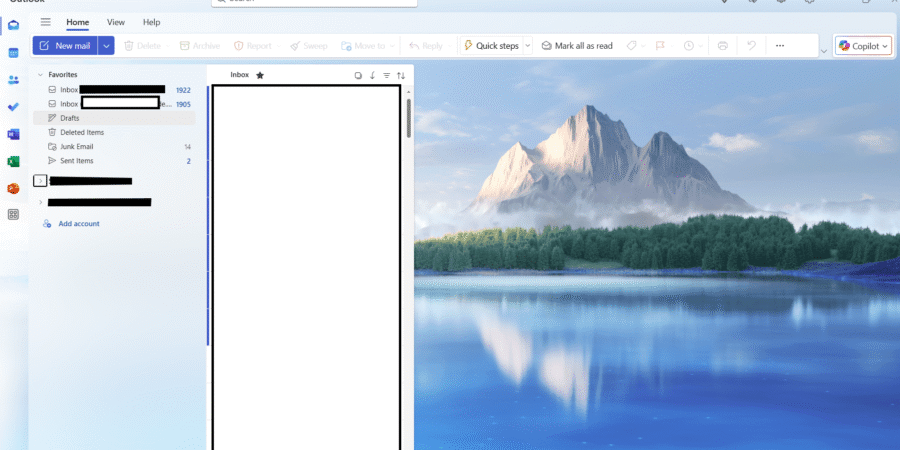Click the Report shield button
Viewport: 900px width, 450px height.
(253, 46)
